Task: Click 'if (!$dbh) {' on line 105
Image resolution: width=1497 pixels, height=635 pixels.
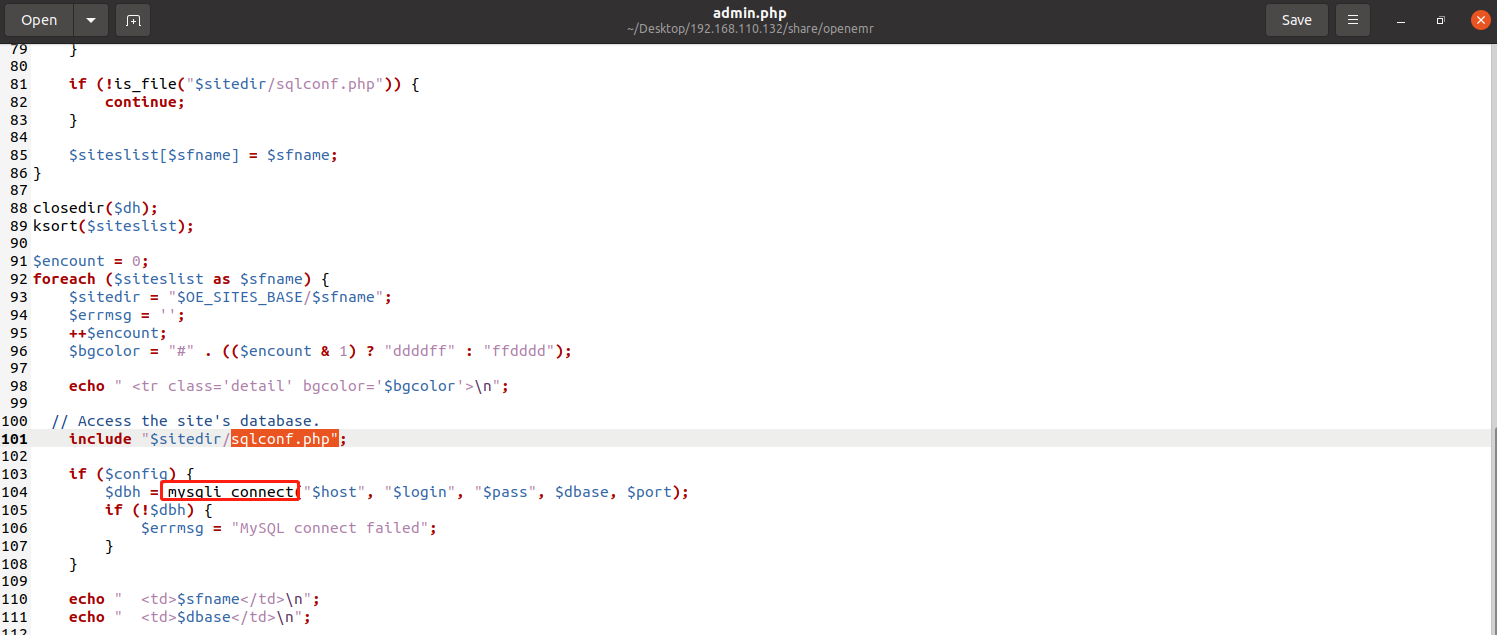Action: (158, 510)
